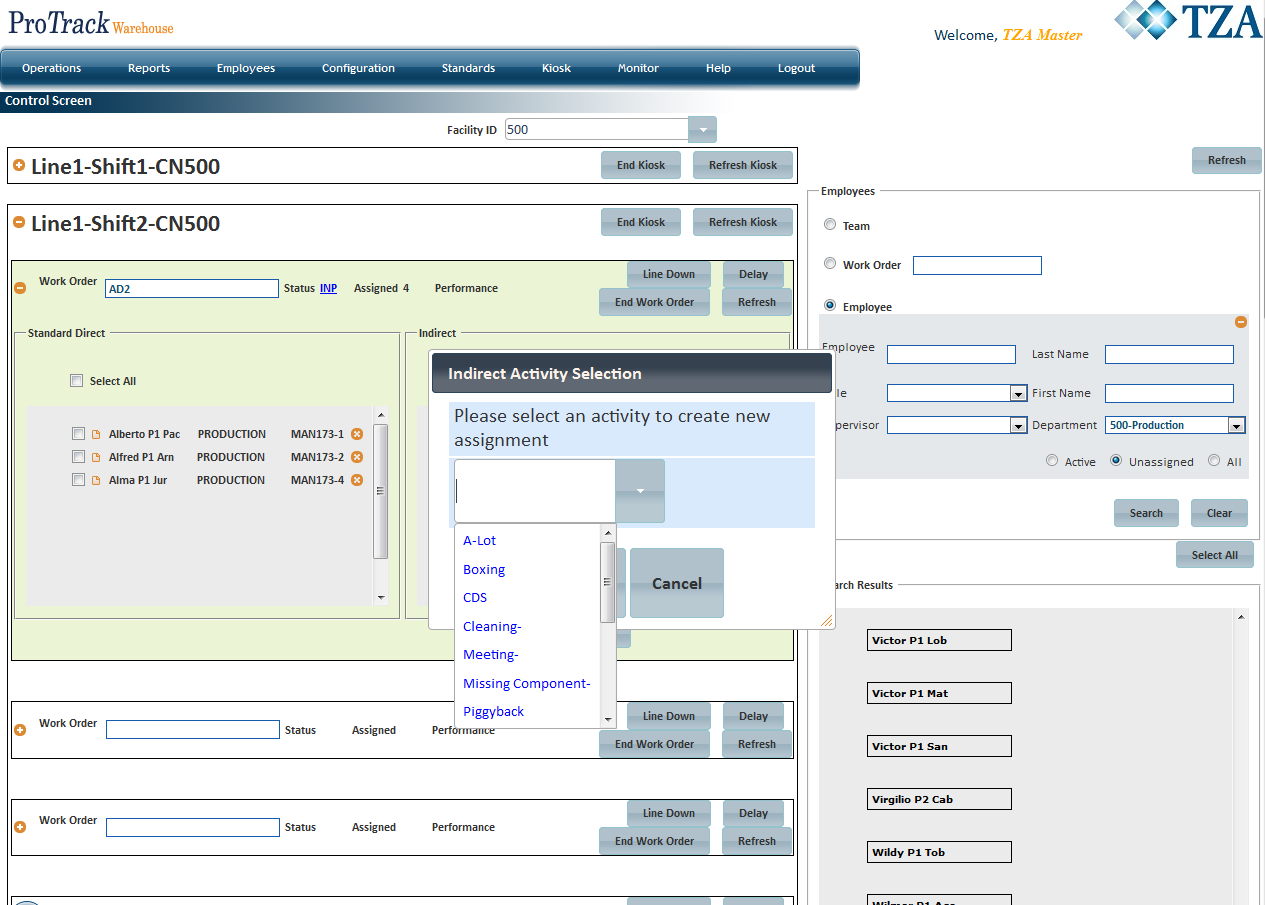Click the Search button in Employees panel
Image resolution: width=1265 pixels, height=905 pixels.
click(1146, 513)
